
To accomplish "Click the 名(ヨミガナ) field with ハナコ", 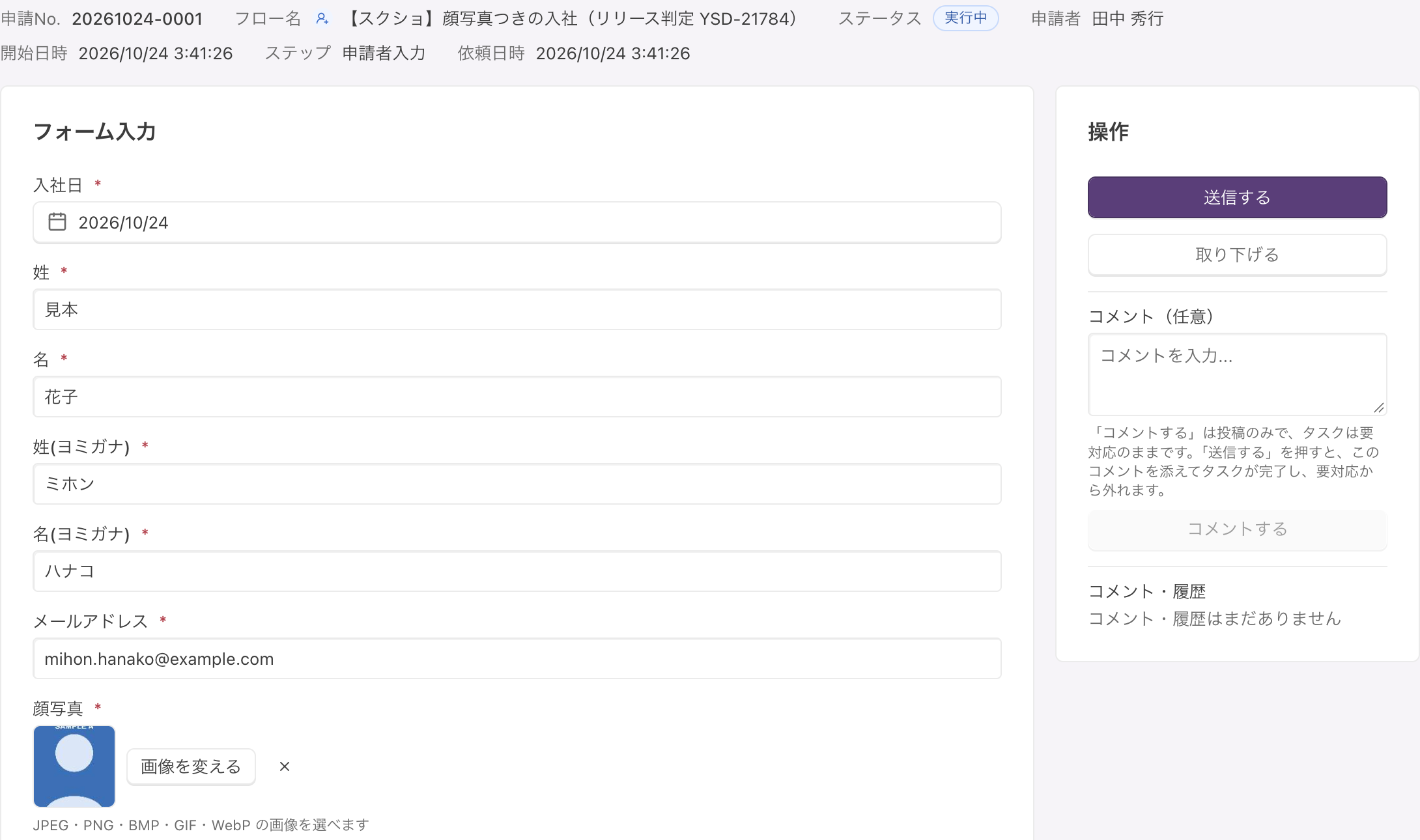I will tap(517, 571).
